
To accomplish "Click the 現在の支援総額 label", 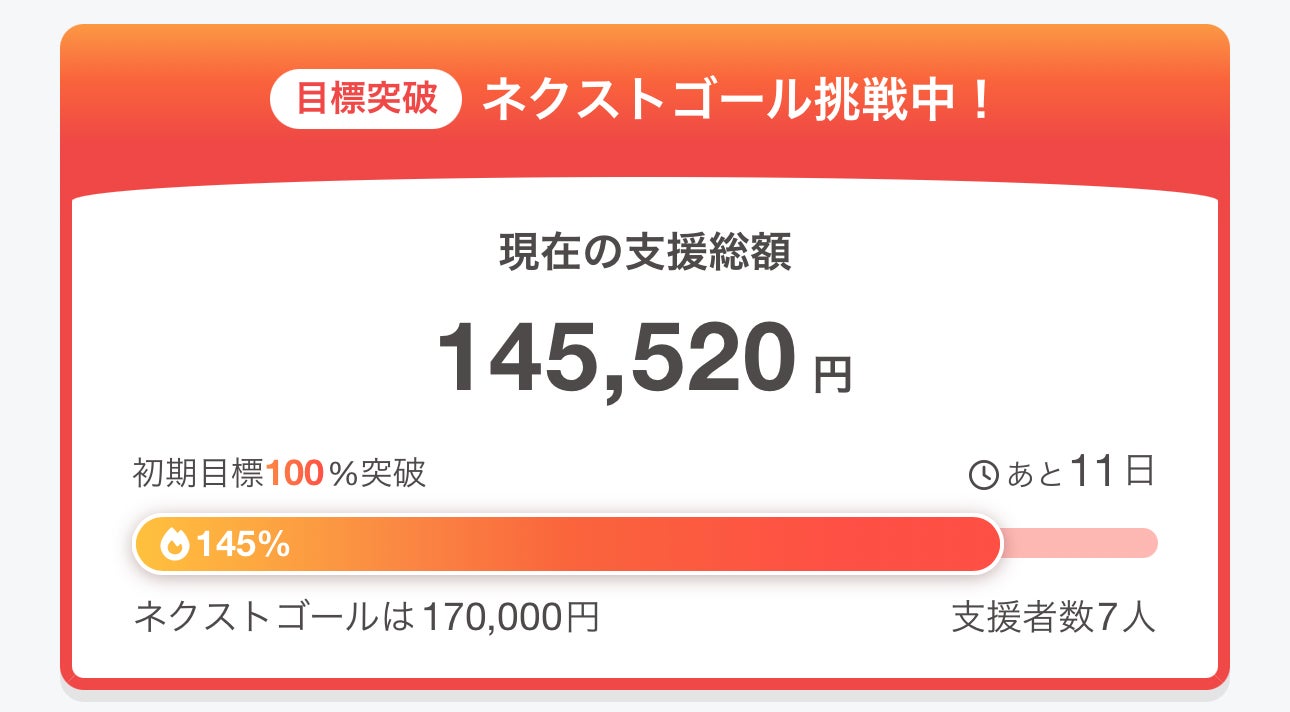I will pyautogui.click(x=645, y=255).
